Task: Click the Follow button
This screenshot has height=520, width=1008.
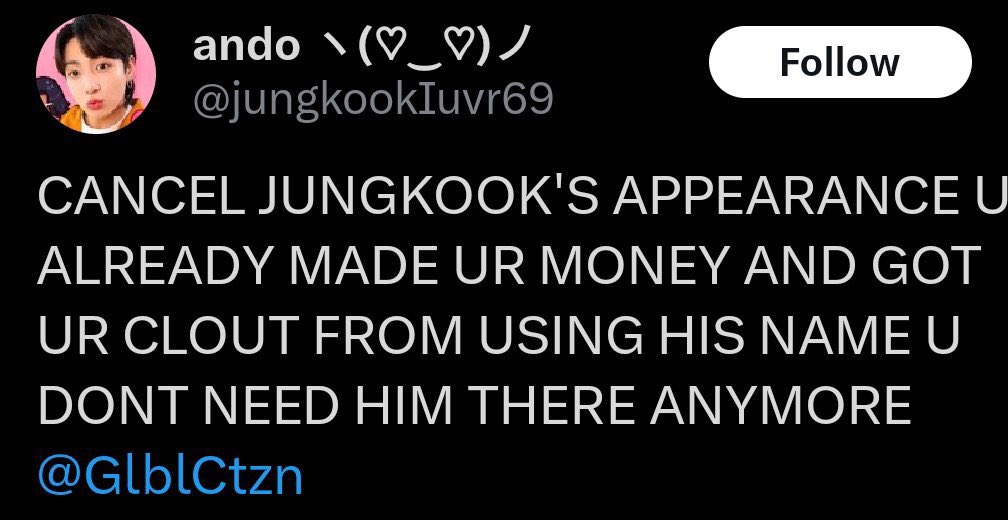Action: coord(840,62)
